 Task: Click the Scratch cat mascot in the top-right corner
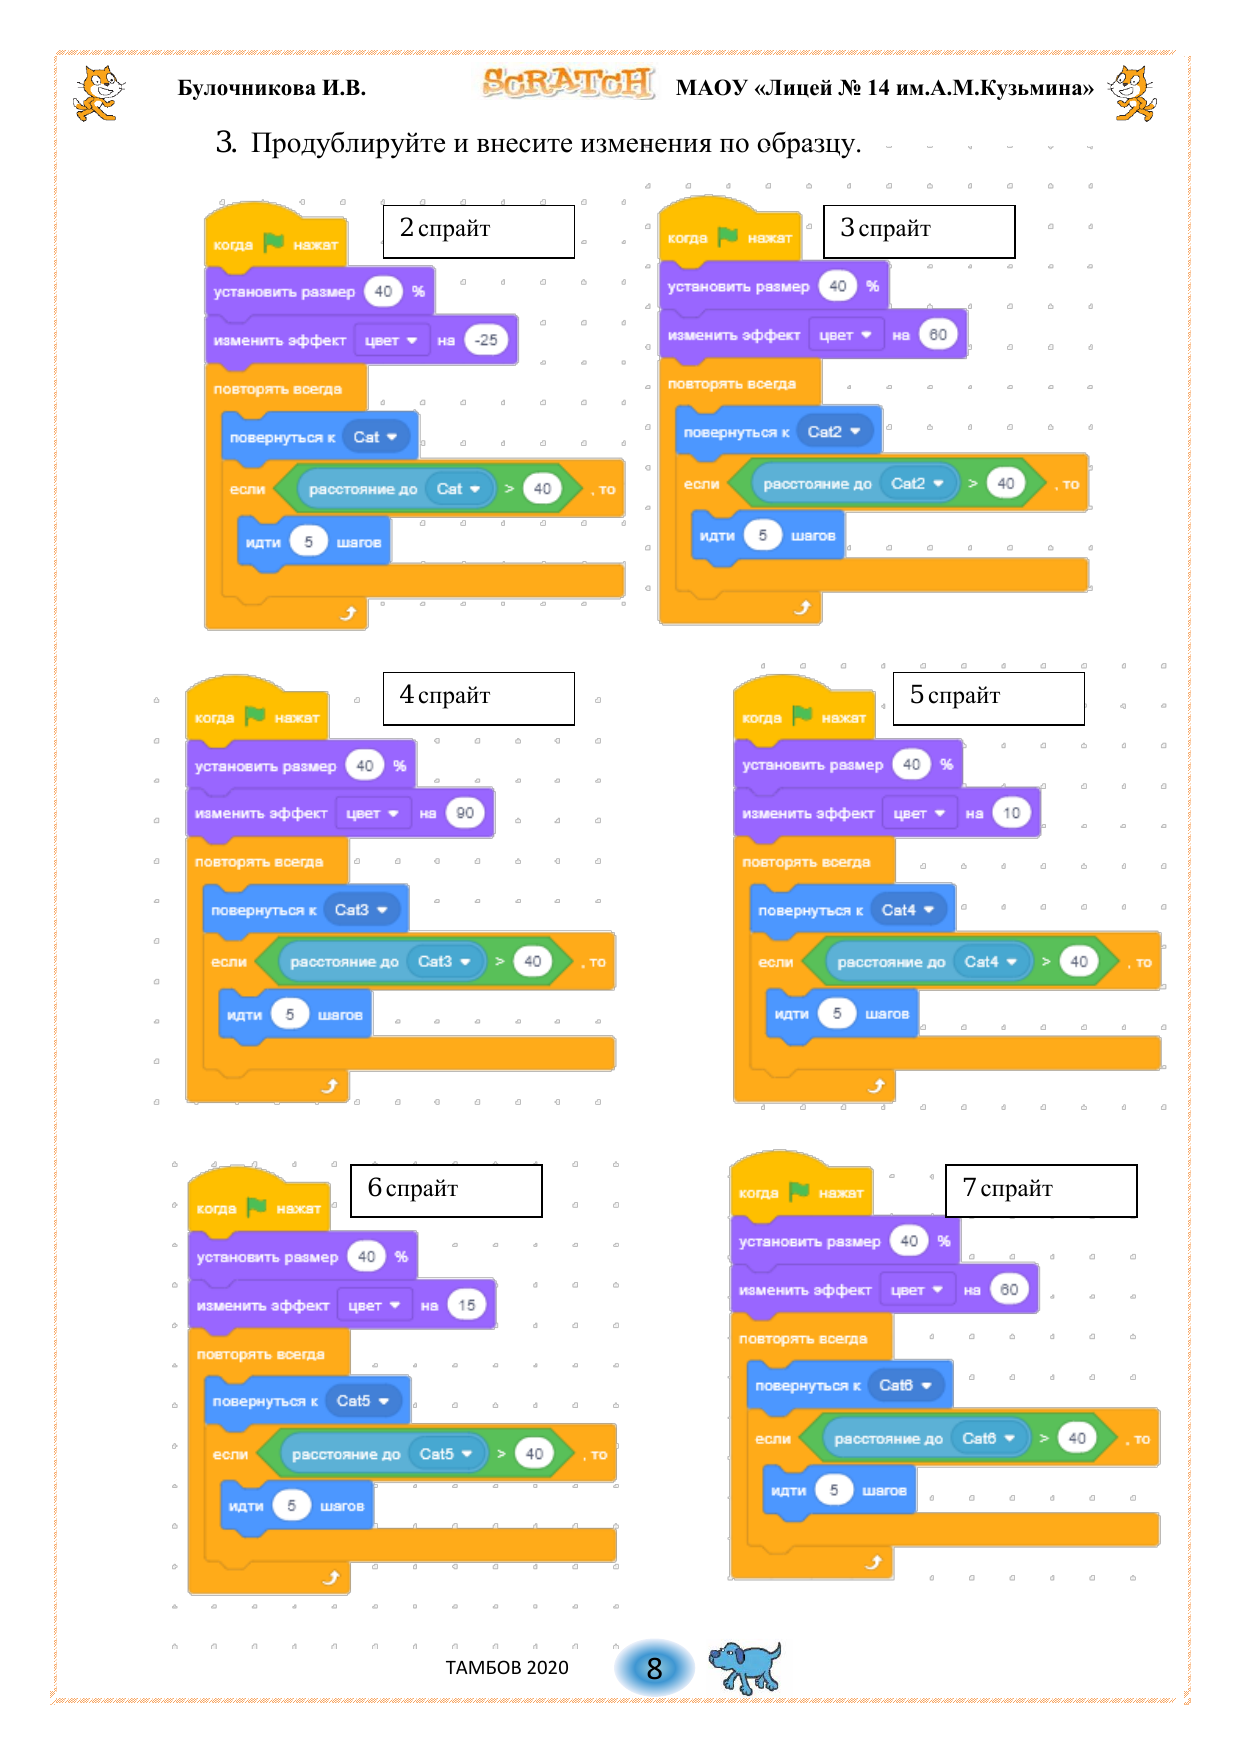pyautogui.click(x=1133, y=93)
